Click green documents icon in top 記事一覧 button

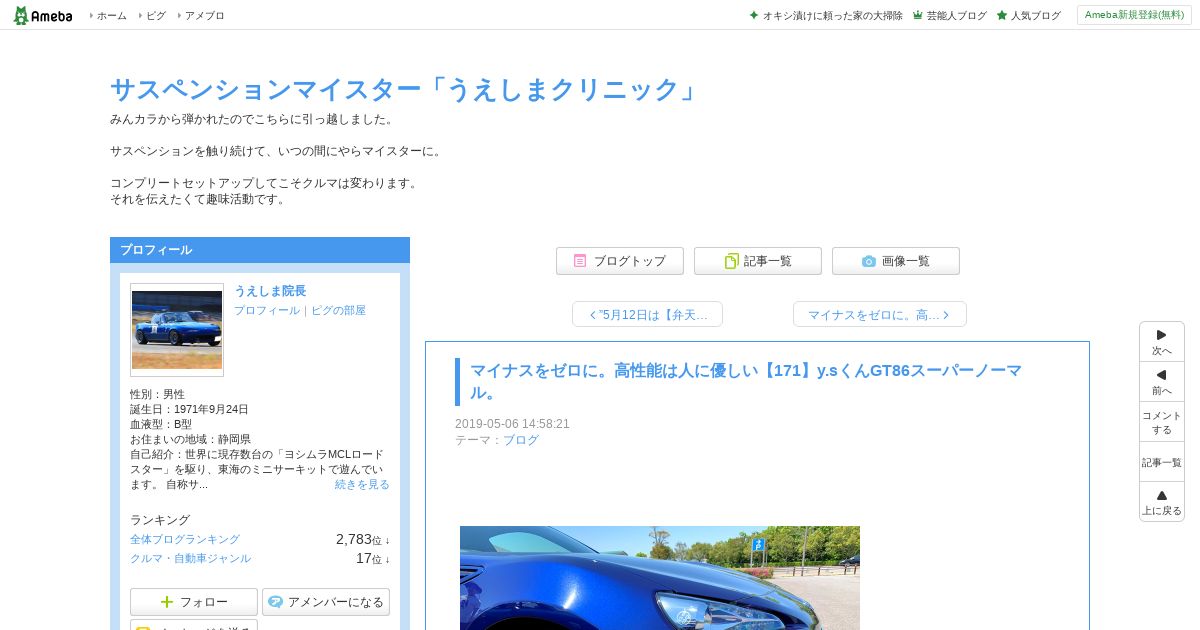[x=732, y=261]
